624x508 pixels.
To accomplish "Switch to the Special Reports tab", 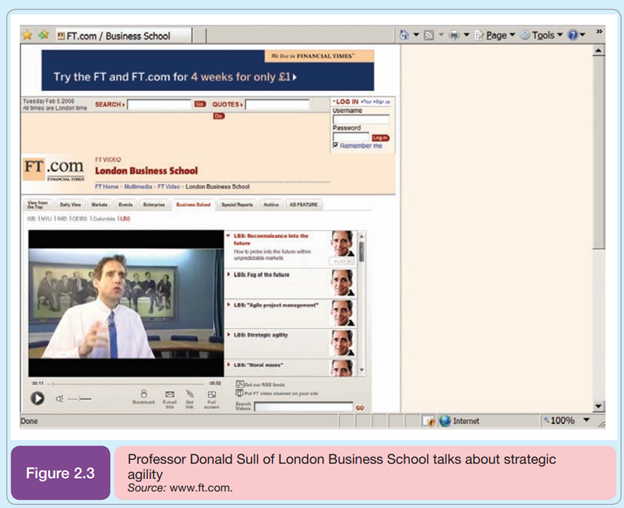I will (x=237, y=204).
